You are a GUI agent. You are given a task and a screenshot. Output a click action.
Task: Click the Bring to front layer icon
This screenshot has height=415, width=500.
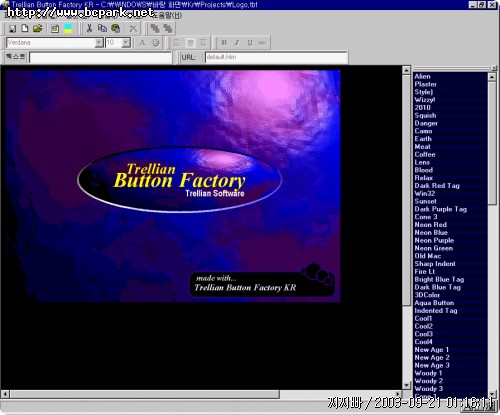tap(155, 29)
